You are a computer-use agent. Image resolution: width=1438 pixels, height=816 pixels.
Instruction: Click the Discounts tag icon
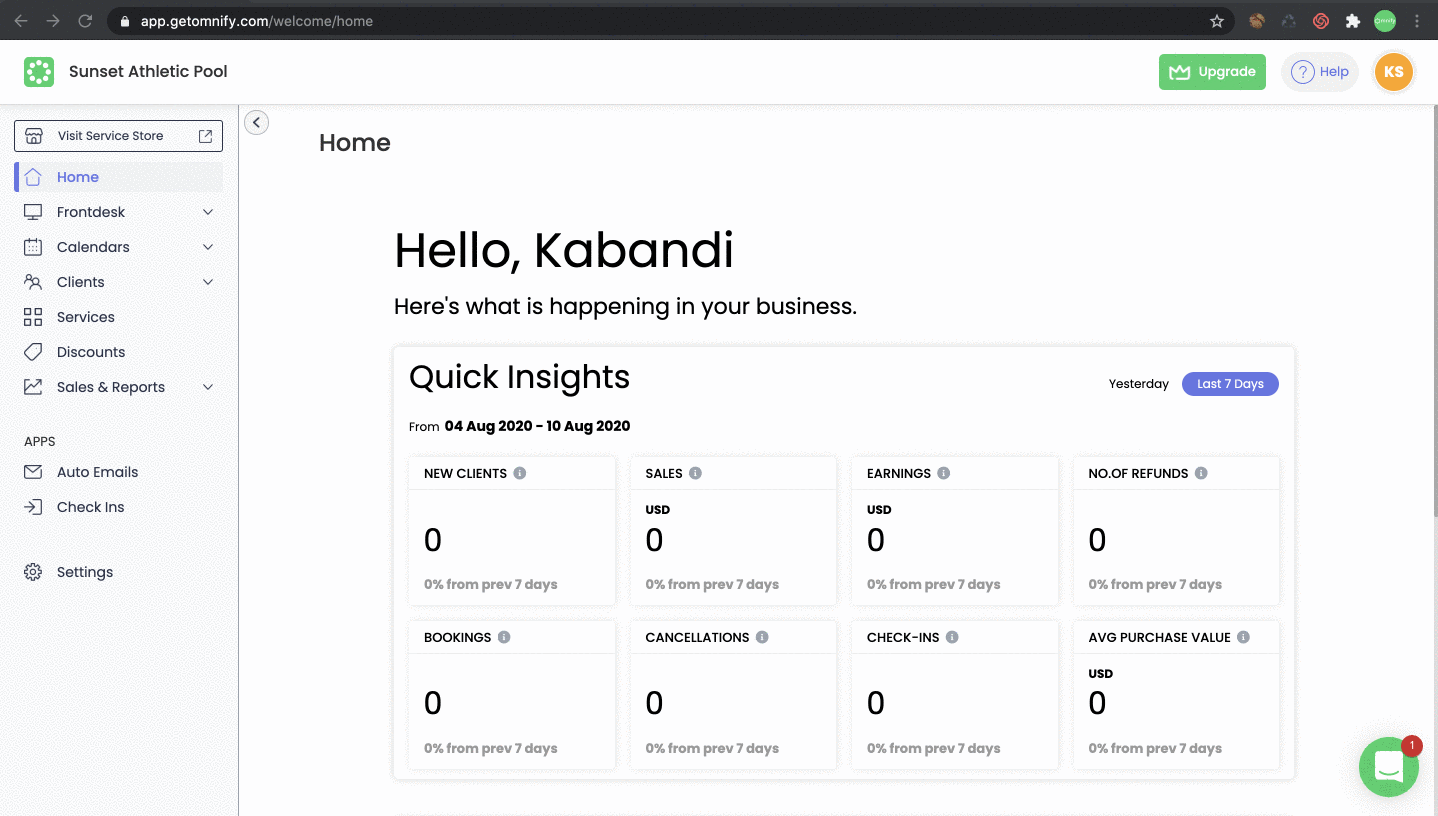click(33, 352)
